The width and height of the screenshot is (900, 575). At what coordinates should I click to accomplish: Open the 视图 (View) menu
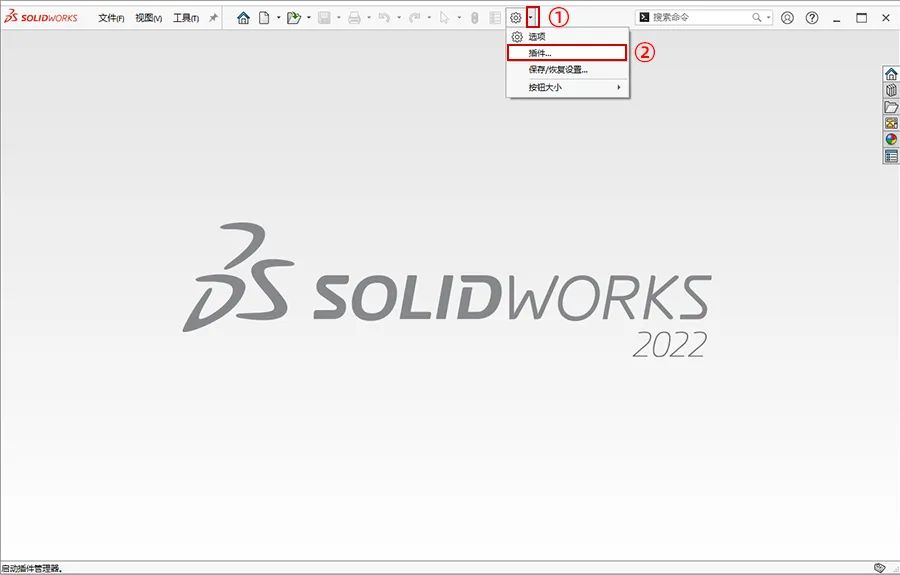[149, 18]
